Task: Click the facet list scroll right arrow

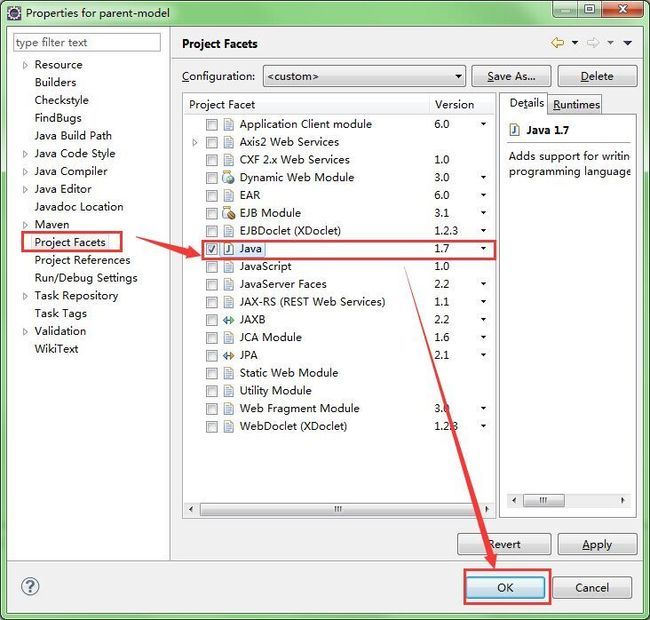Action: (x=487, y=509)
